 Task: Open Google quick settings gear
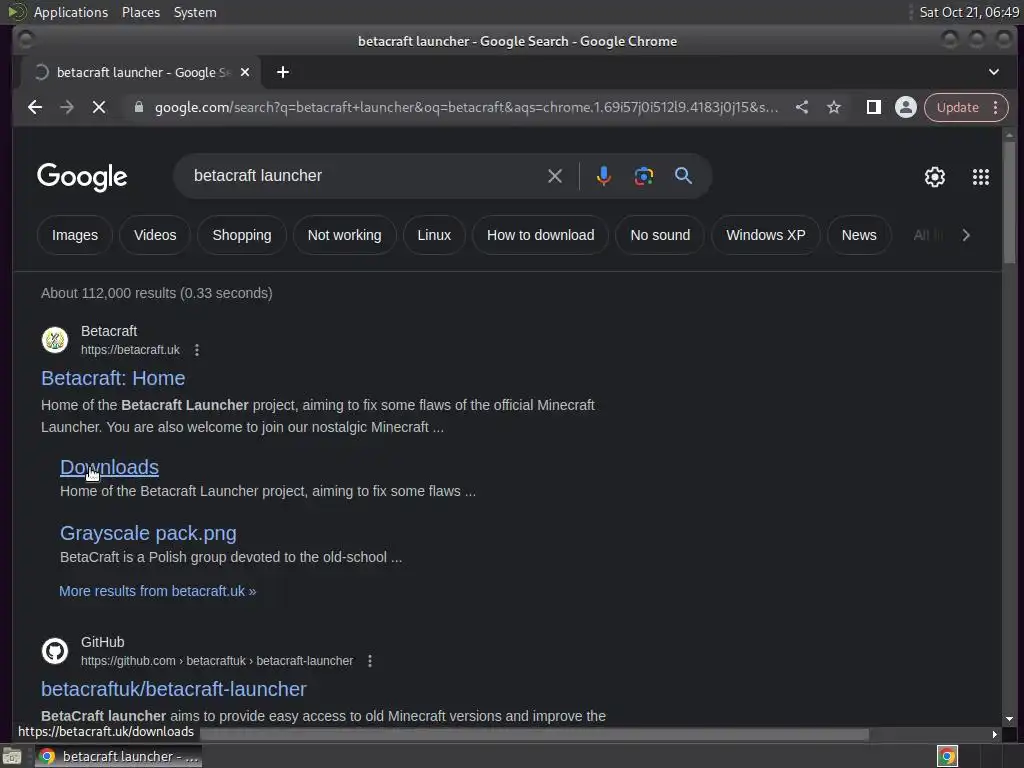pos(935,177)
